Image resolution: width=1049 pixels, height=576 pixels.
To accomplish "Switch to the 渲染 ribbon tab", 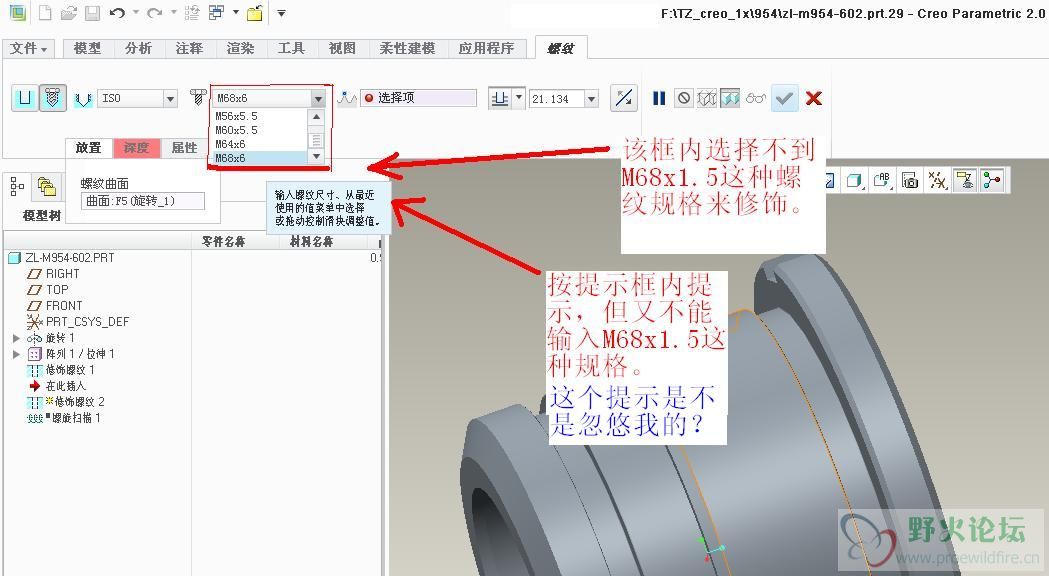I will point(240,48).
